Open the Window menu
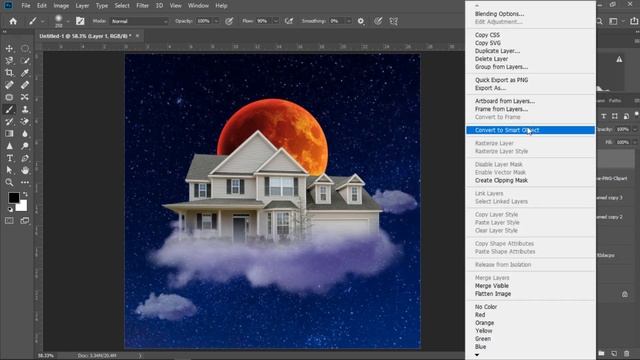 point(198,6)
